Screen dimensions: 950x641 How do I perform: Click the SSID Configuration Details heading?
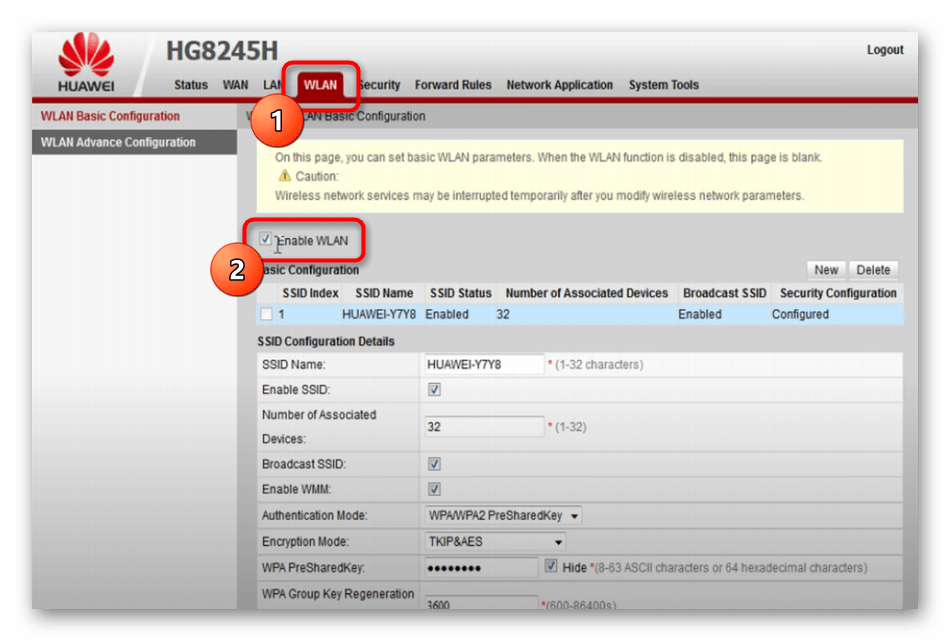click(x=326, y=341)
